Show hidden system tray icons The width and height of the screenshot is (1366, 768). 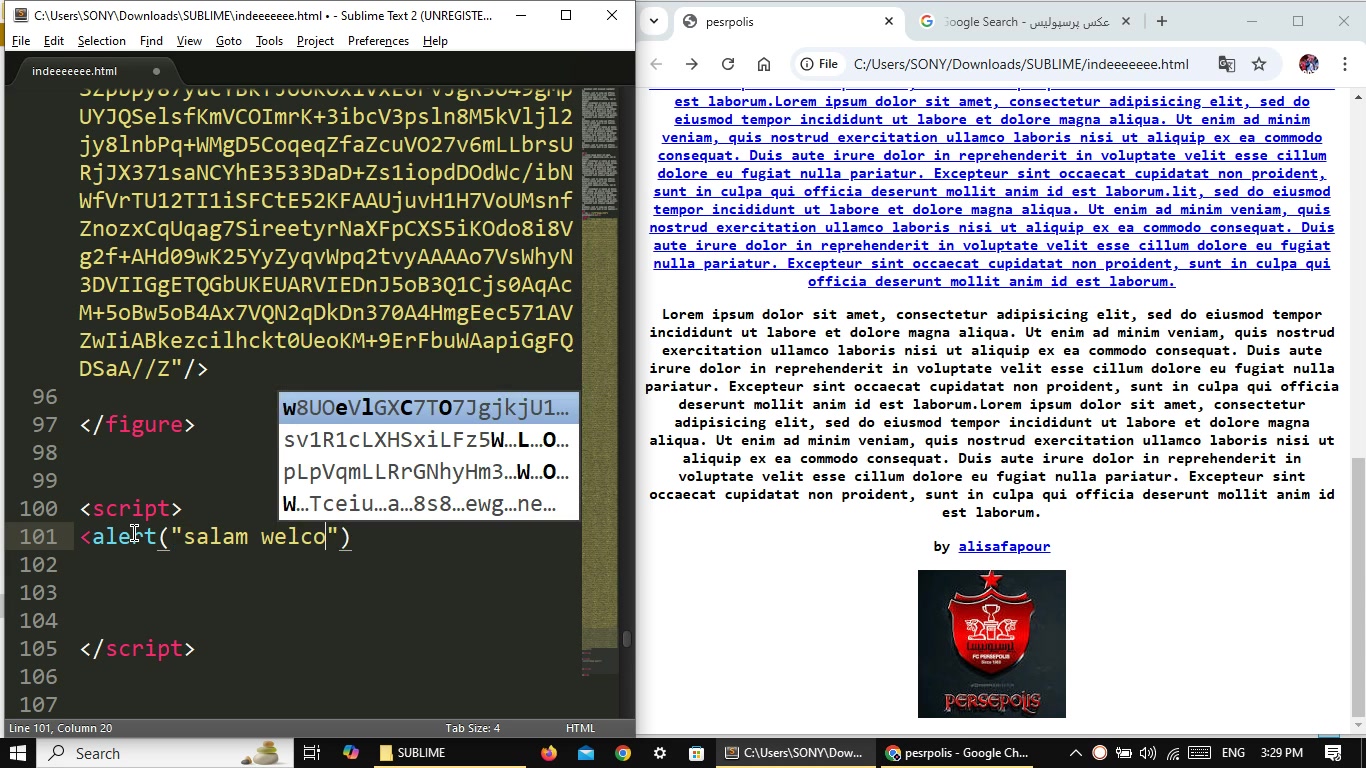pos(1076,753)
